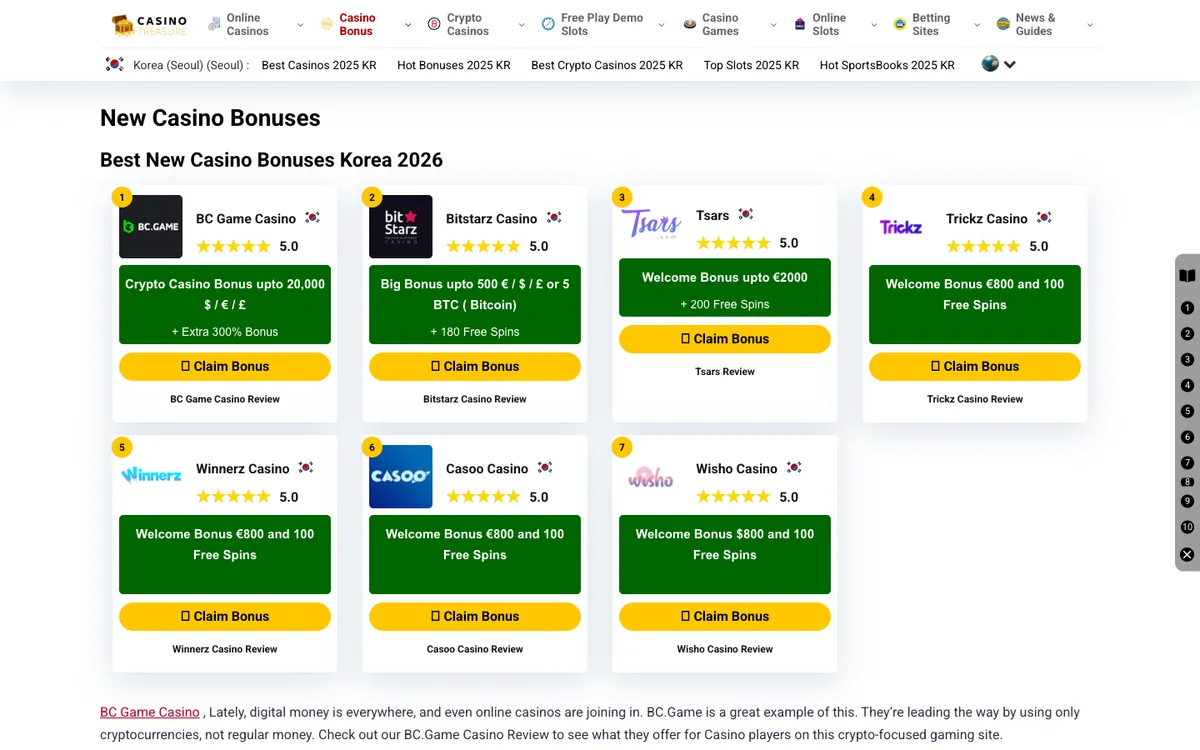Viewport: 1200px width, 750px height.
Task: Click Korean flag beside Wisho Casino
Action: pyautogui.click(x=793, y=467)
